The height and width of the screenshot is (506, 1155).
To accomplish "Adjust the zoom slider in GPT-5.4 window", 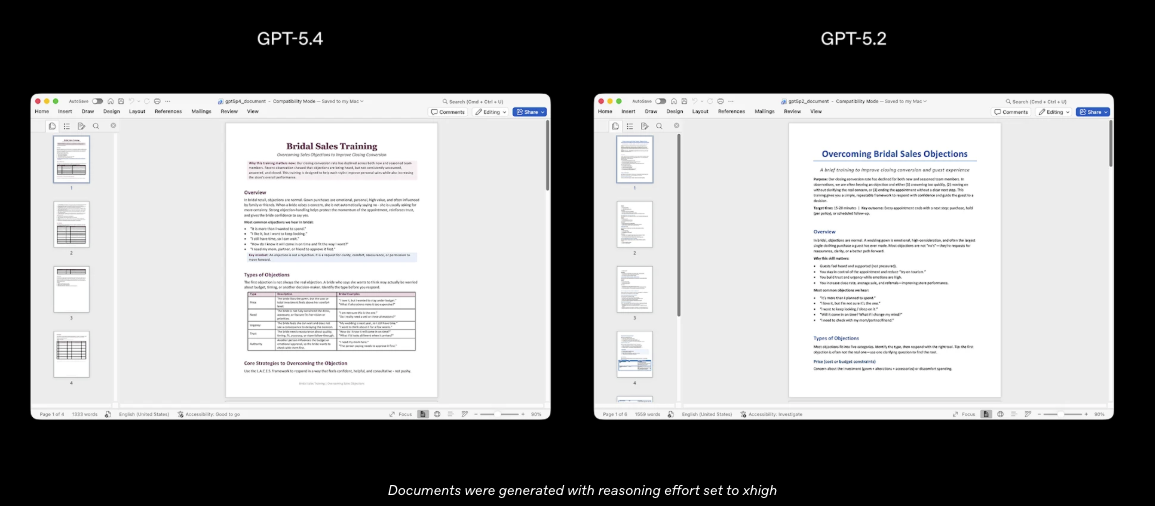I will 498,414.
